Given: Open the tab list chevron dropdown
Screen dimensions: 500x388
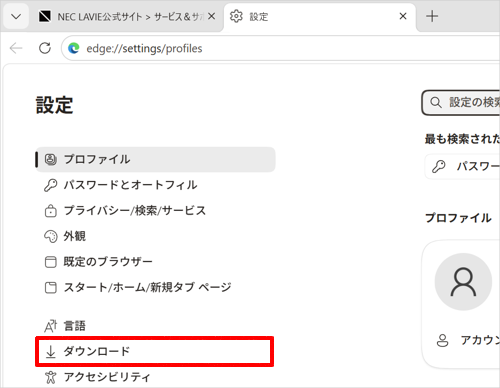Looking at the screenshot, I should pos(16,16).
